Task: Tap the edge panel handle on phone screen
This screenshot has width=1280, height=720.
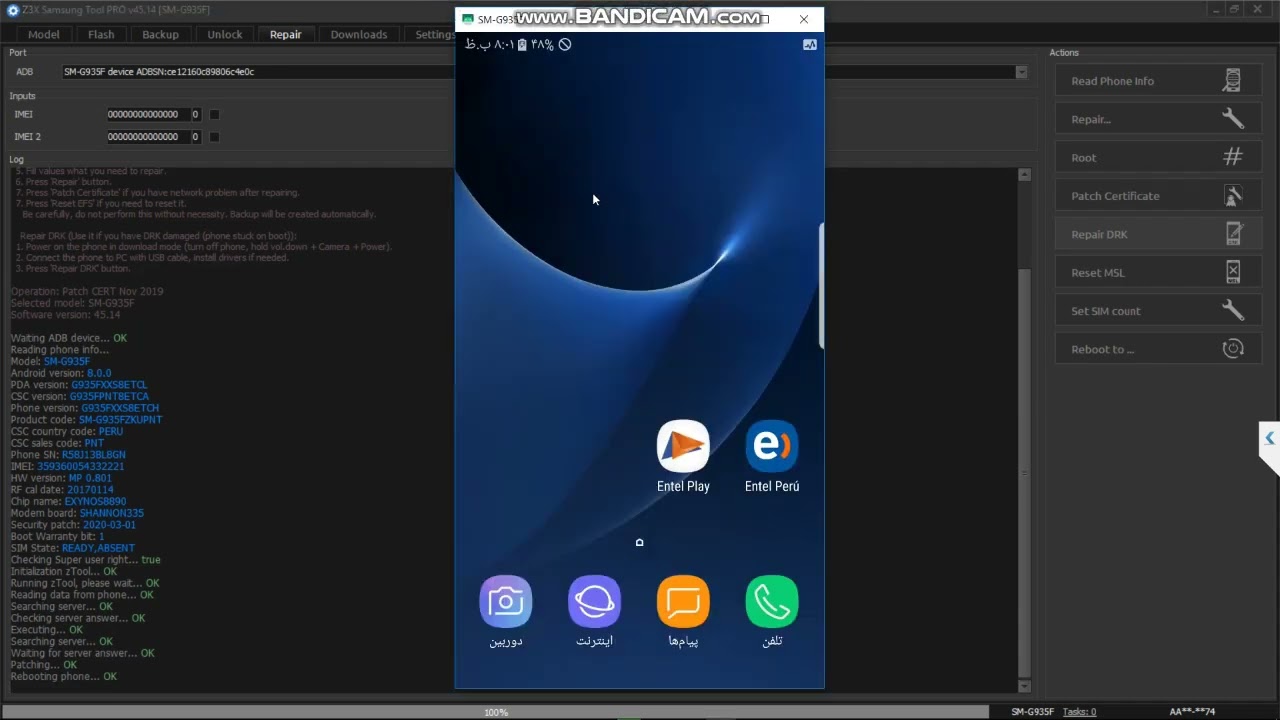Action: (821, 286)
